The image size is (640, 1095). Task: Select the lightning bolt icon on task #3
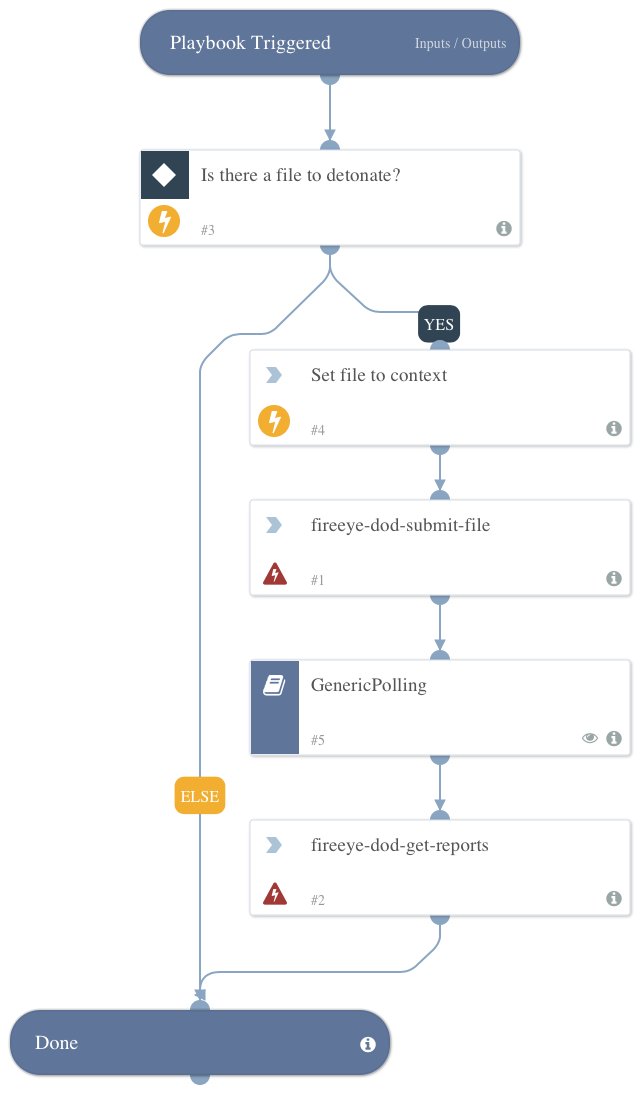(x=163, y=220)
